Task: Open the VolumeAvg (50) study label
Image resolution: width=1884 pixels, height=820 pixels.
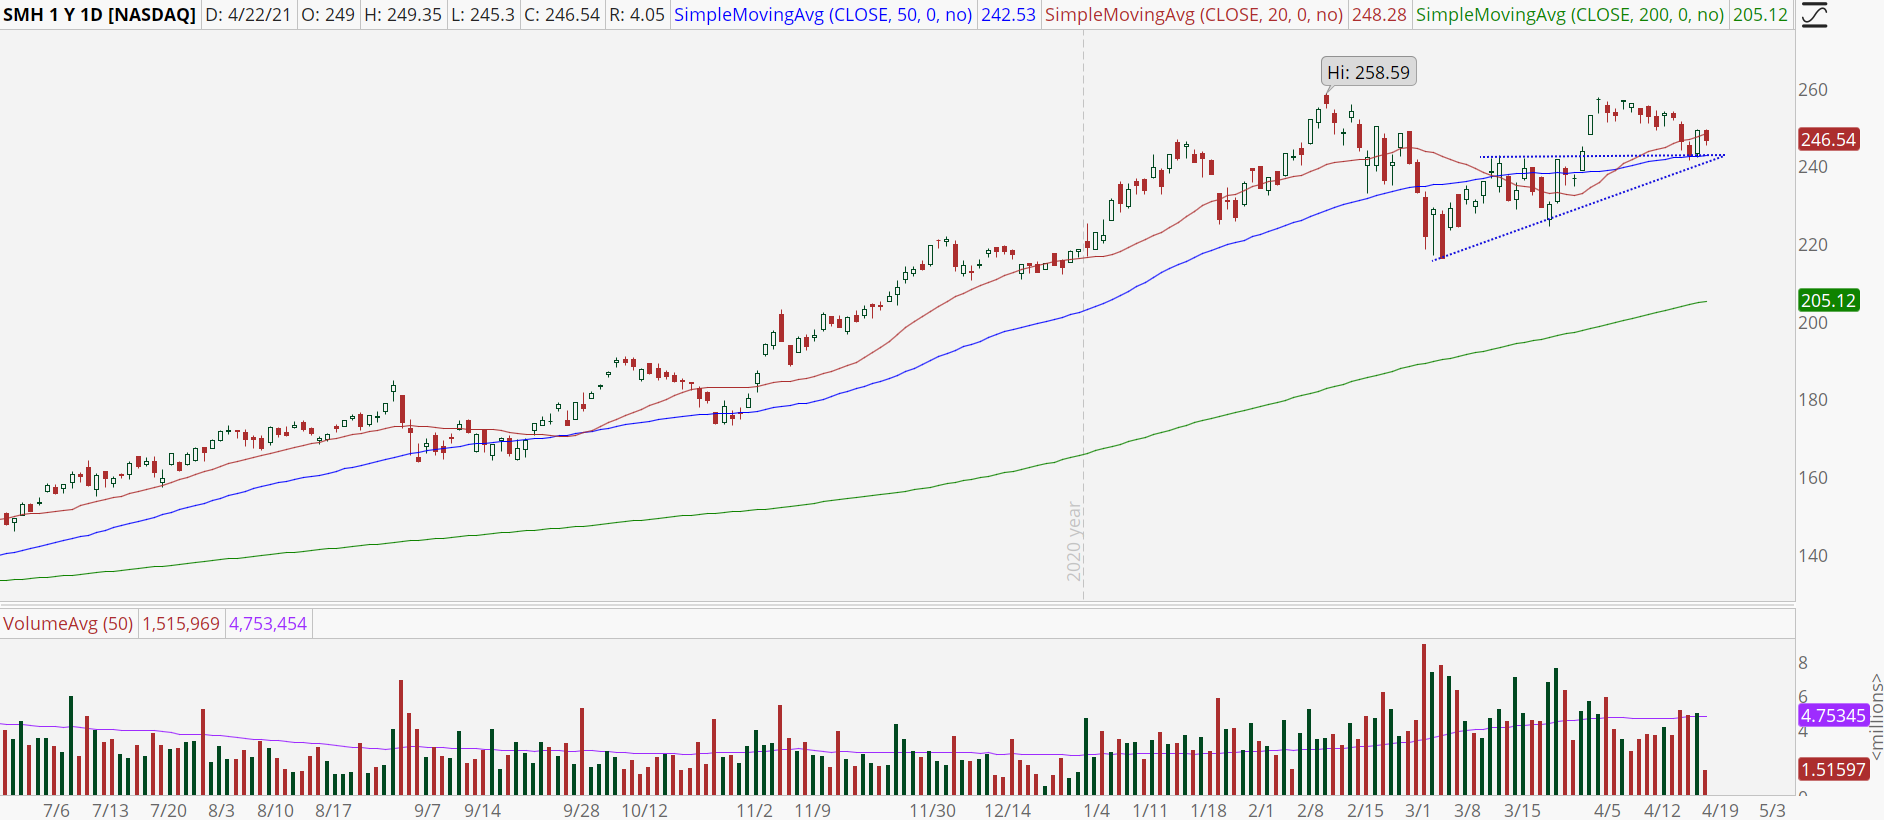Action: tap(68, 624)
